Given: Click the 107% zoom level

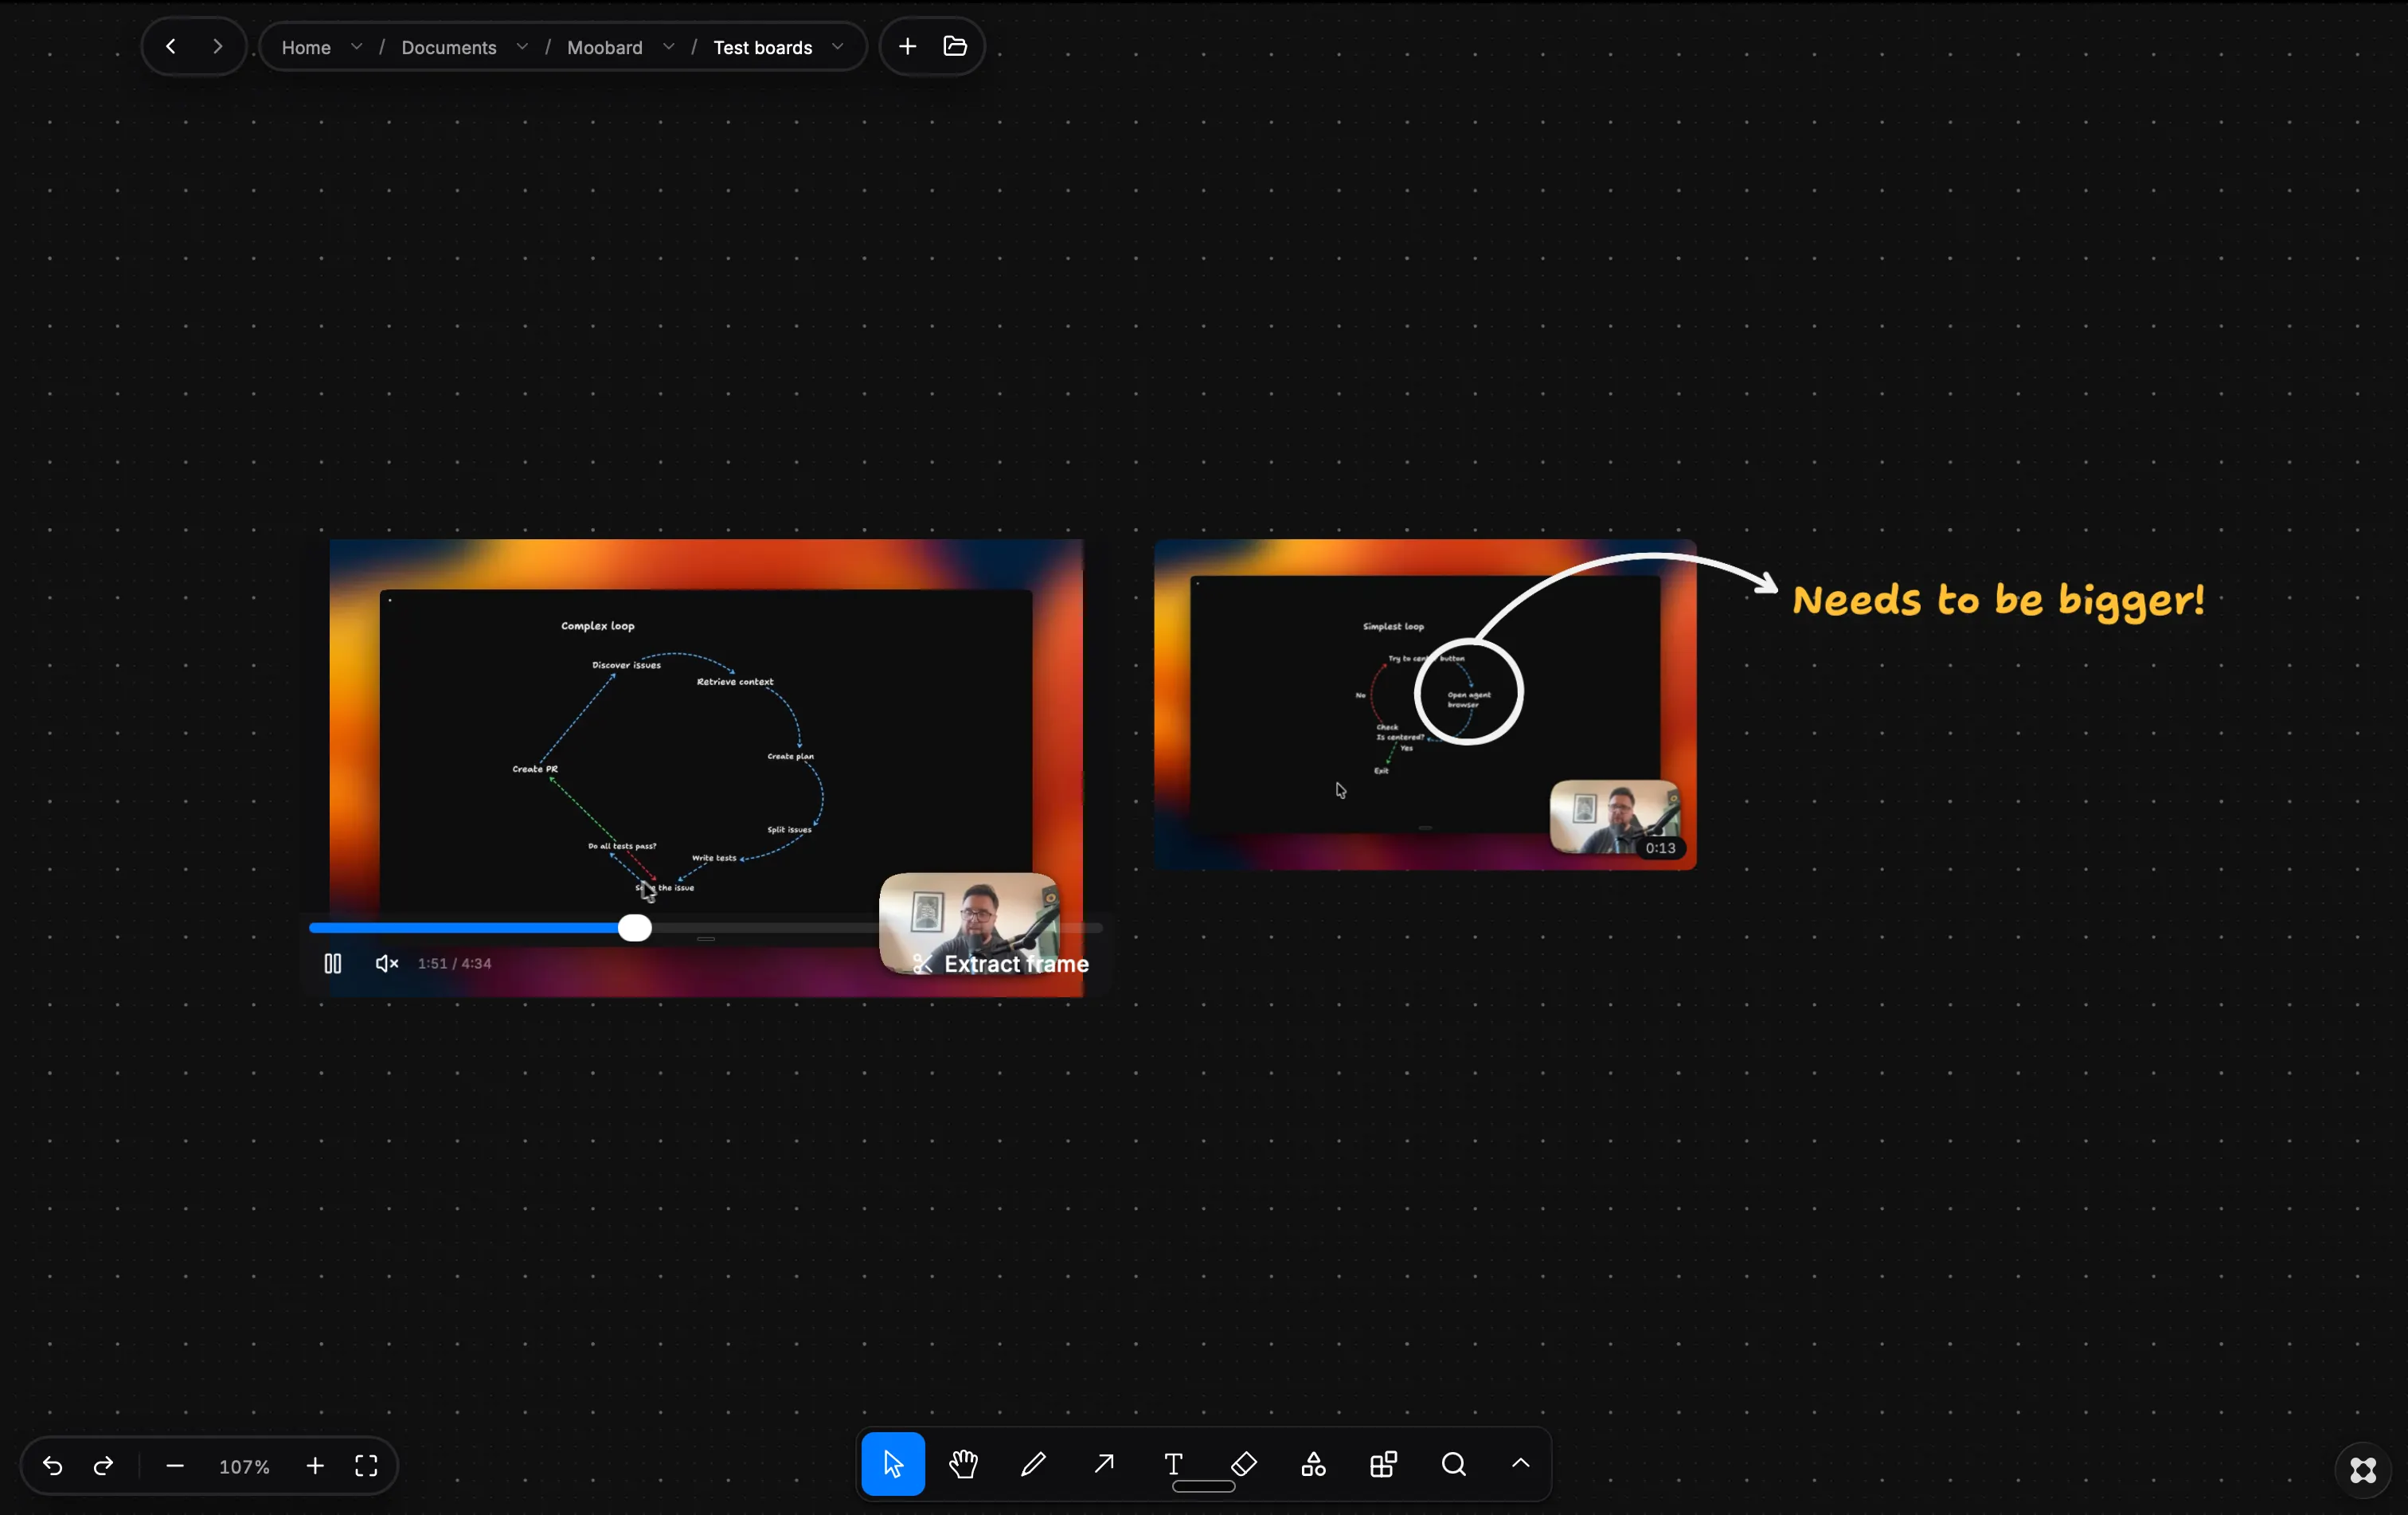Looking at the screenshot, I should (244, 1467).
